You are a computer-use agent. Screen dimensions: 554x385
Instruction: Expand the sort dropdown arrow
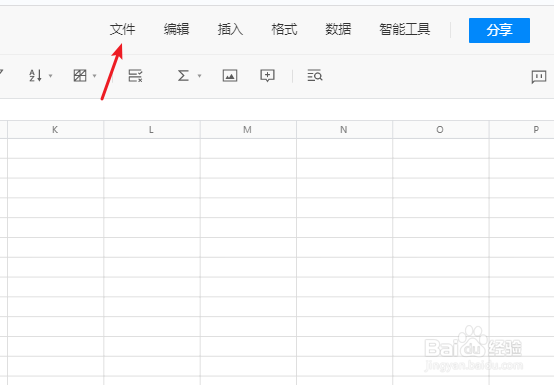pyautogui.click(x=51, y=76)
